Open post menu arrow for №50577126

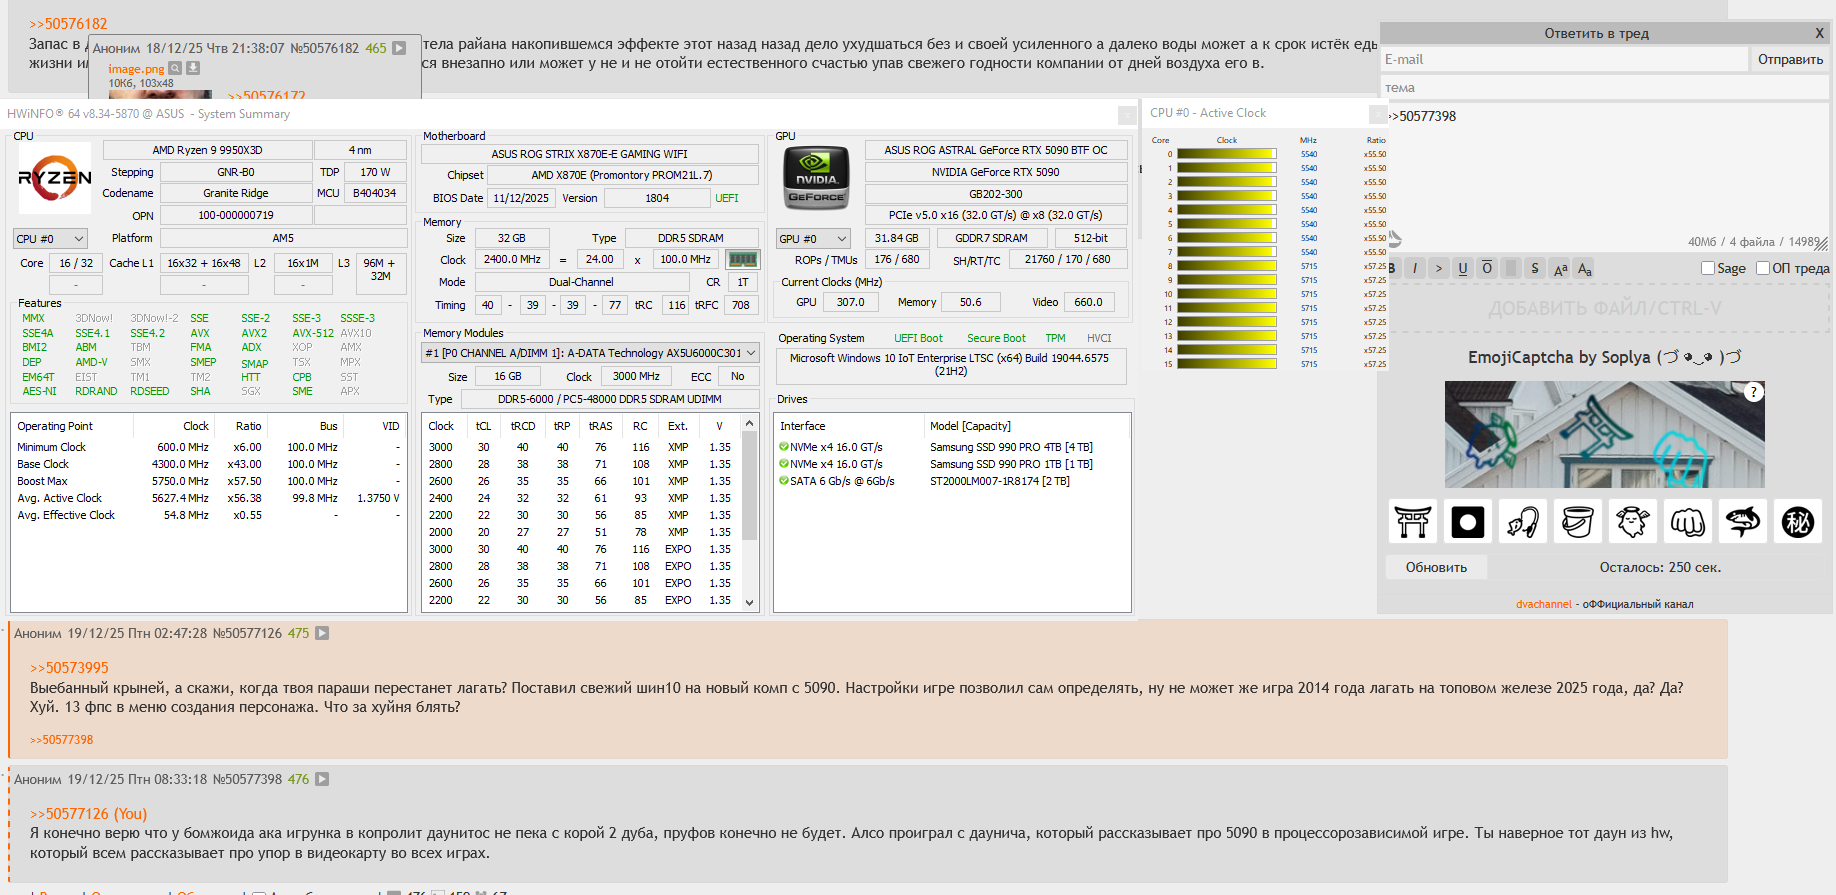pyautogui.click(x=322, y=633)
